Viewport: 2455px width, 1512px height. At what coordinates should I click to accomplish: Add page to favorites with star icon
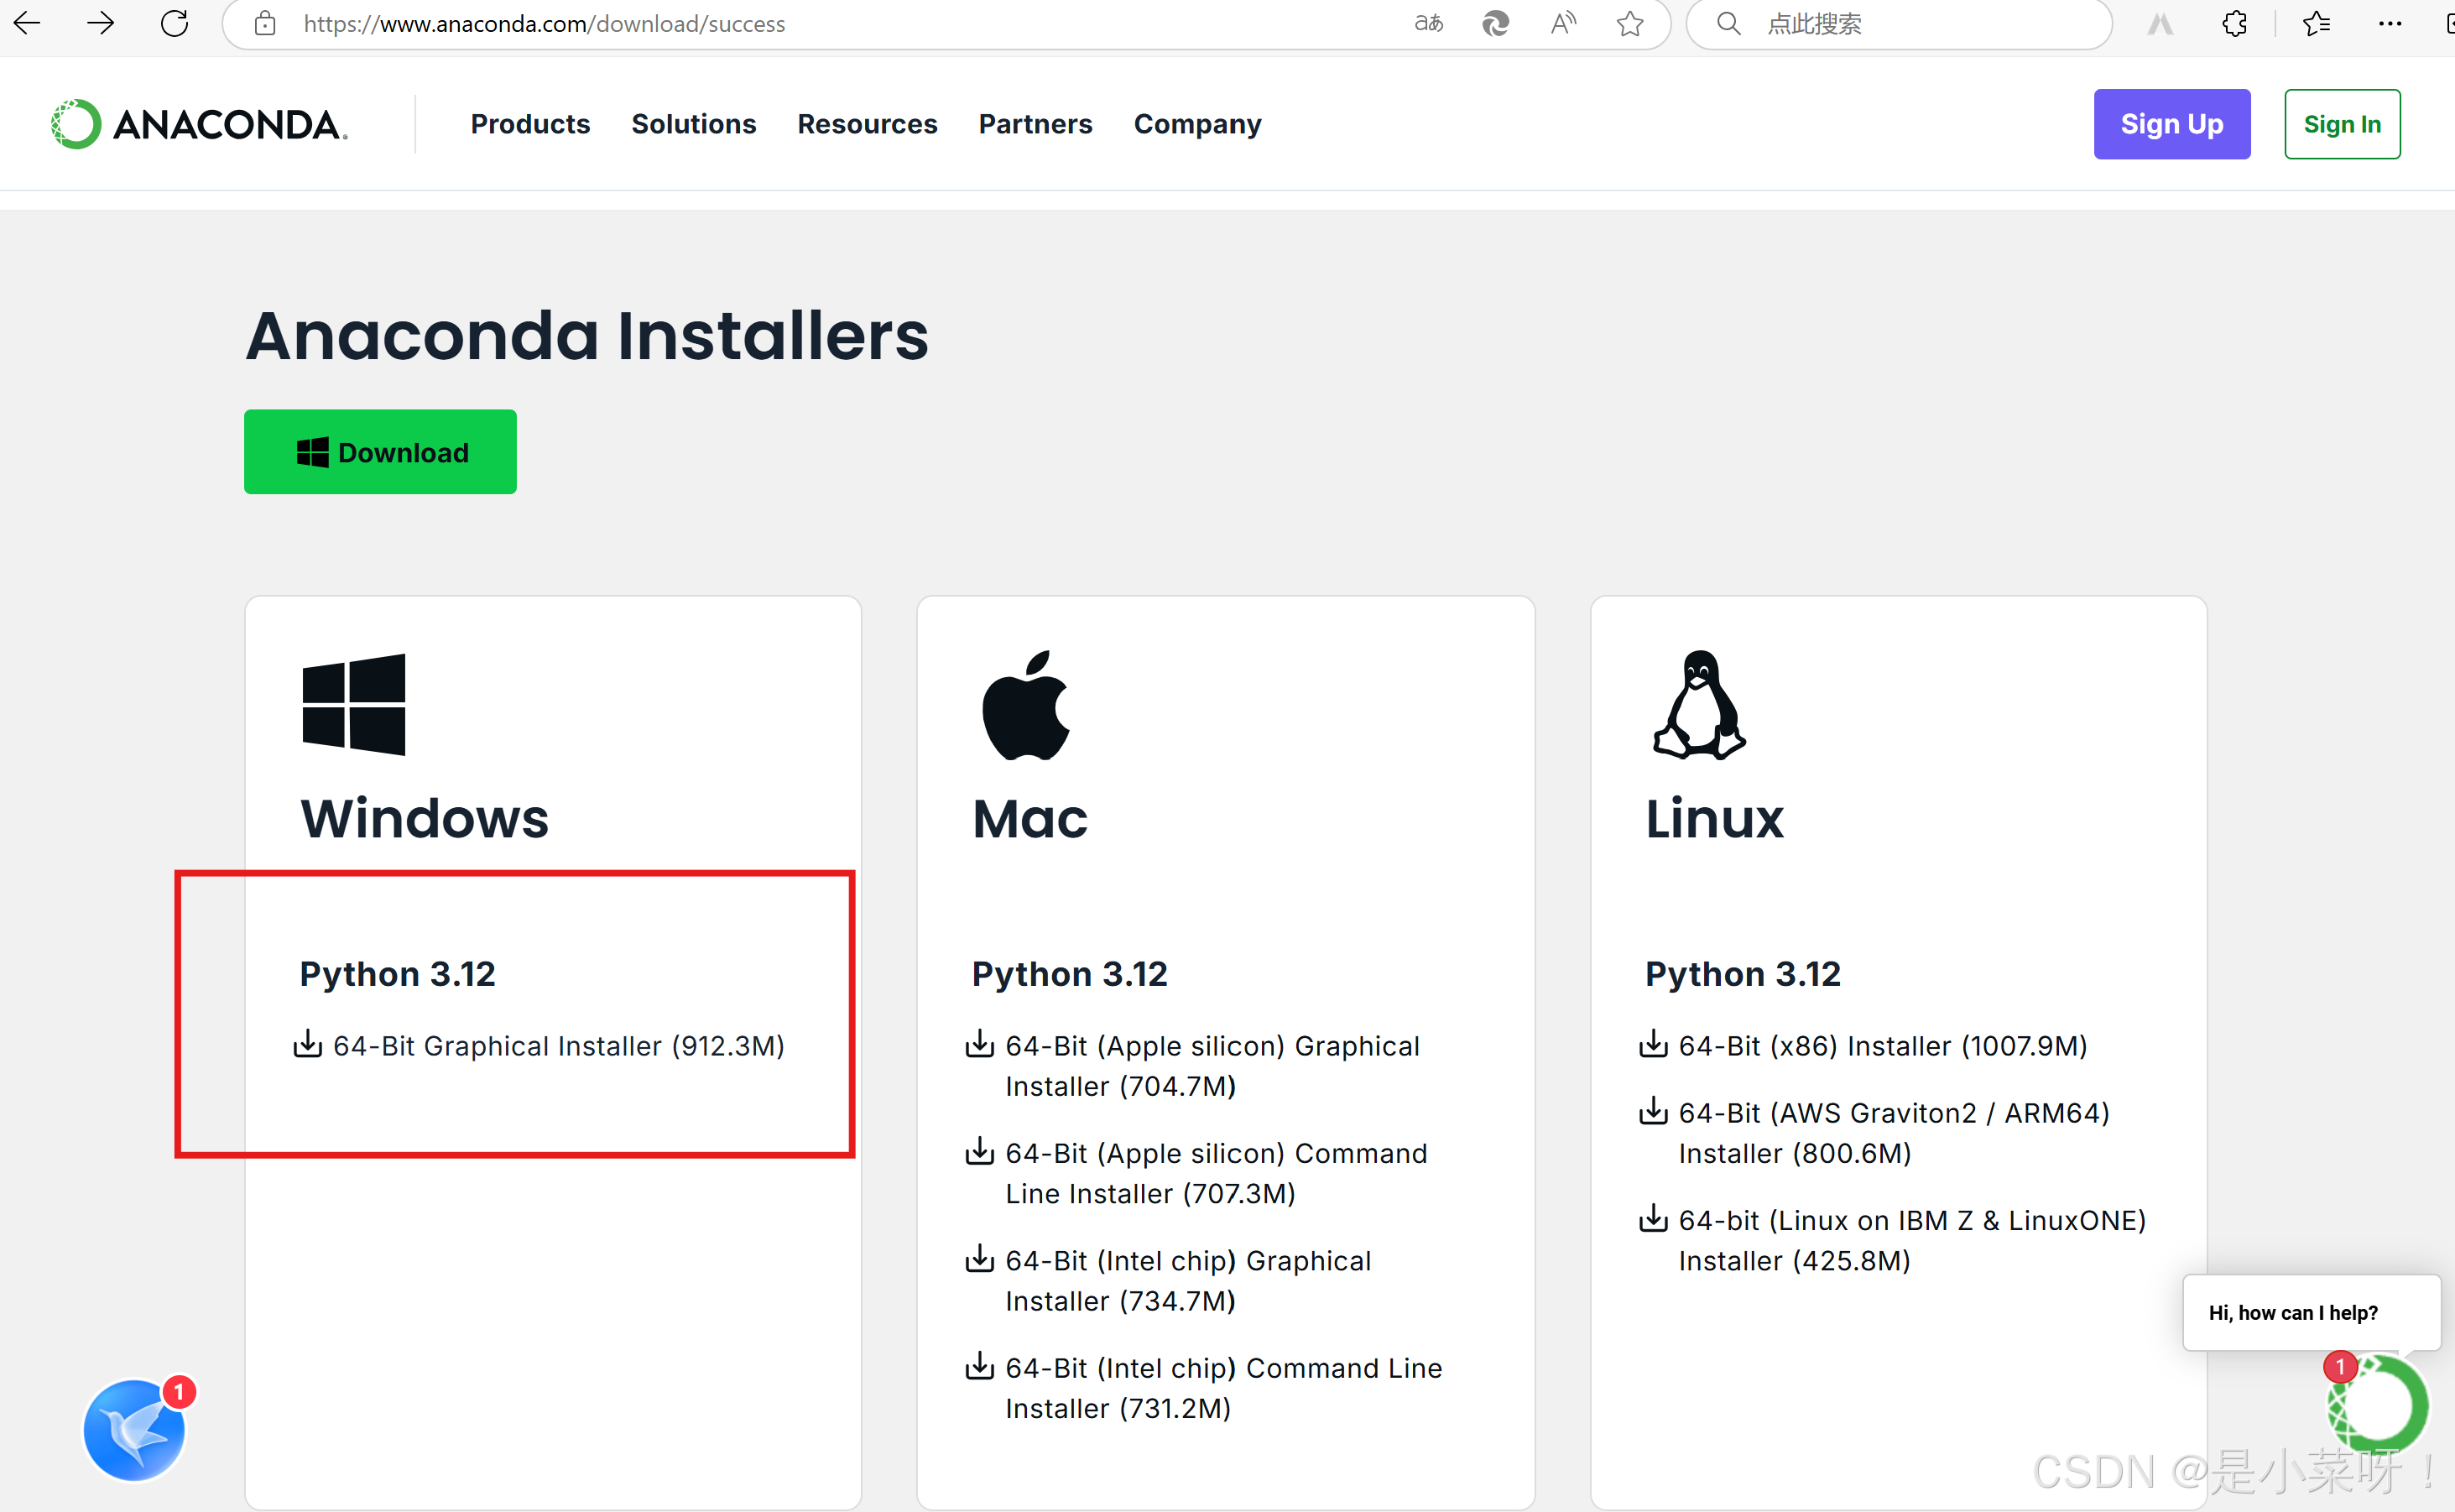pos(1630,23)
